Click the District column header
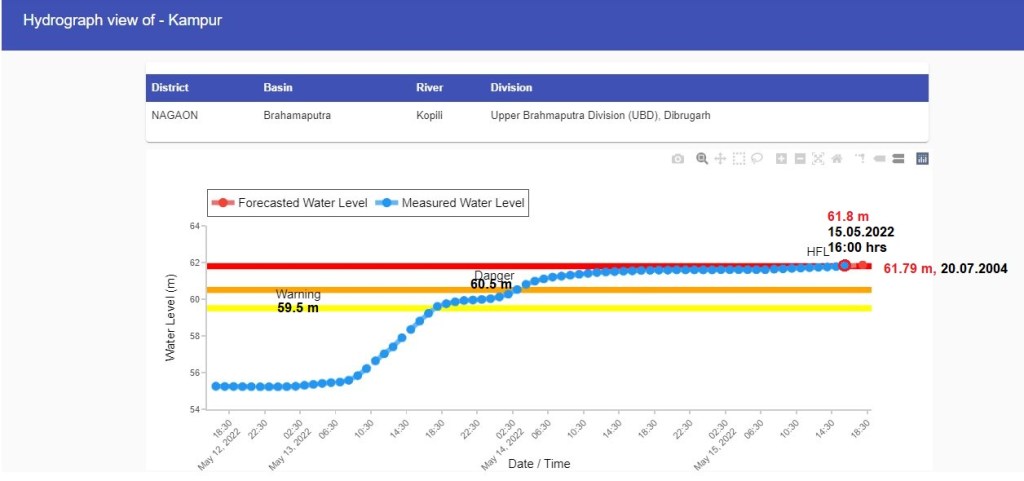The height and width of the screenshot is (481, 1024). (x=170, y=88)
